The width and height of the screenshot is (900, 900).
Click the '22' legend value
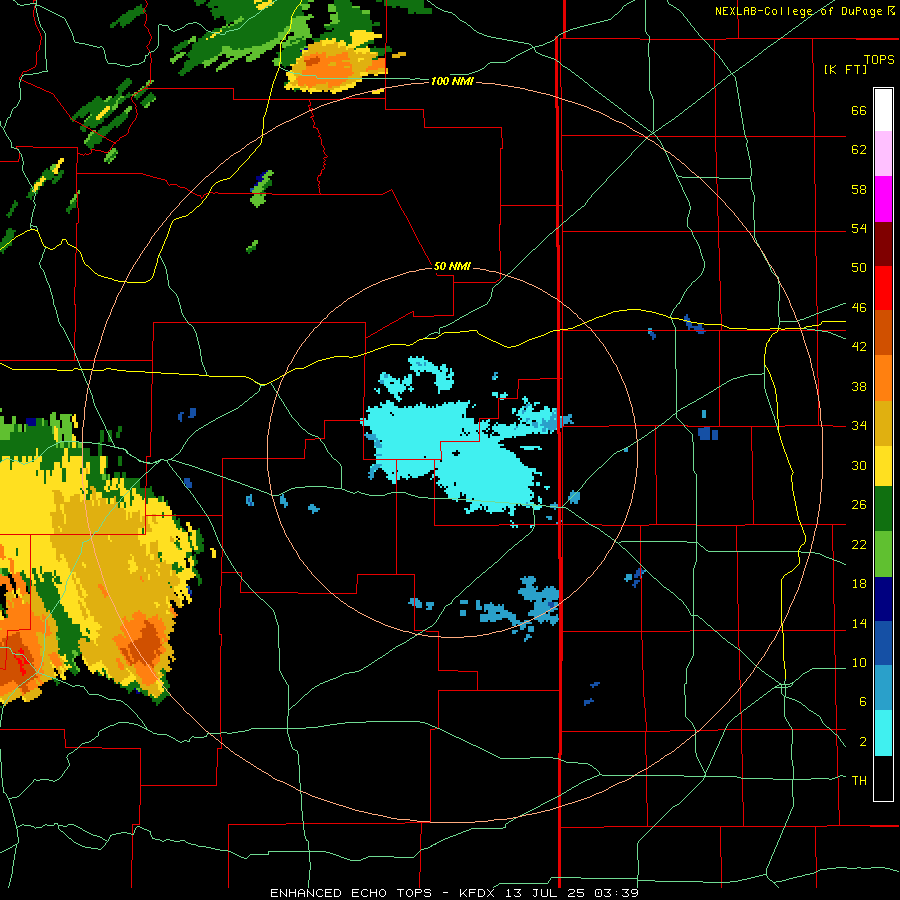pos(859,545)
